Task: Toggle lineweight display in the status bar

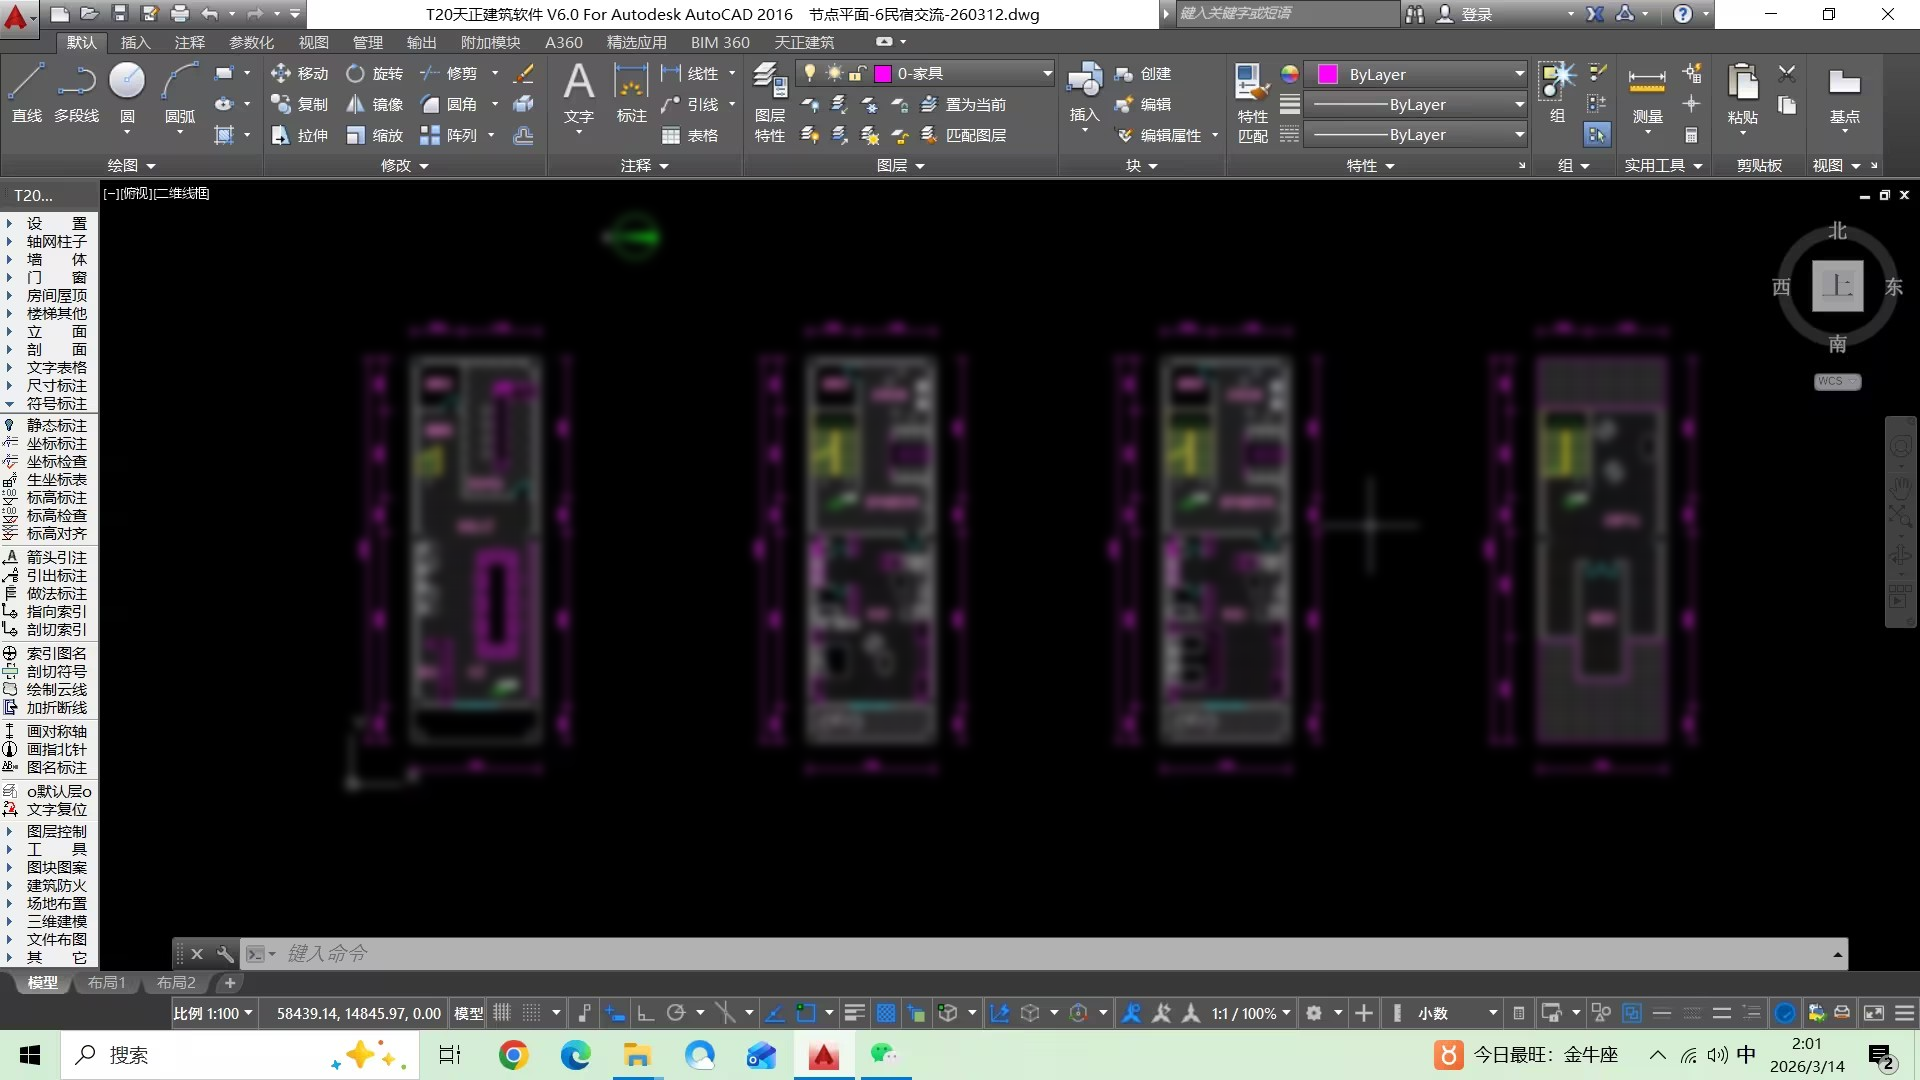Action: pyautogui.click(x=854, y=1013)
